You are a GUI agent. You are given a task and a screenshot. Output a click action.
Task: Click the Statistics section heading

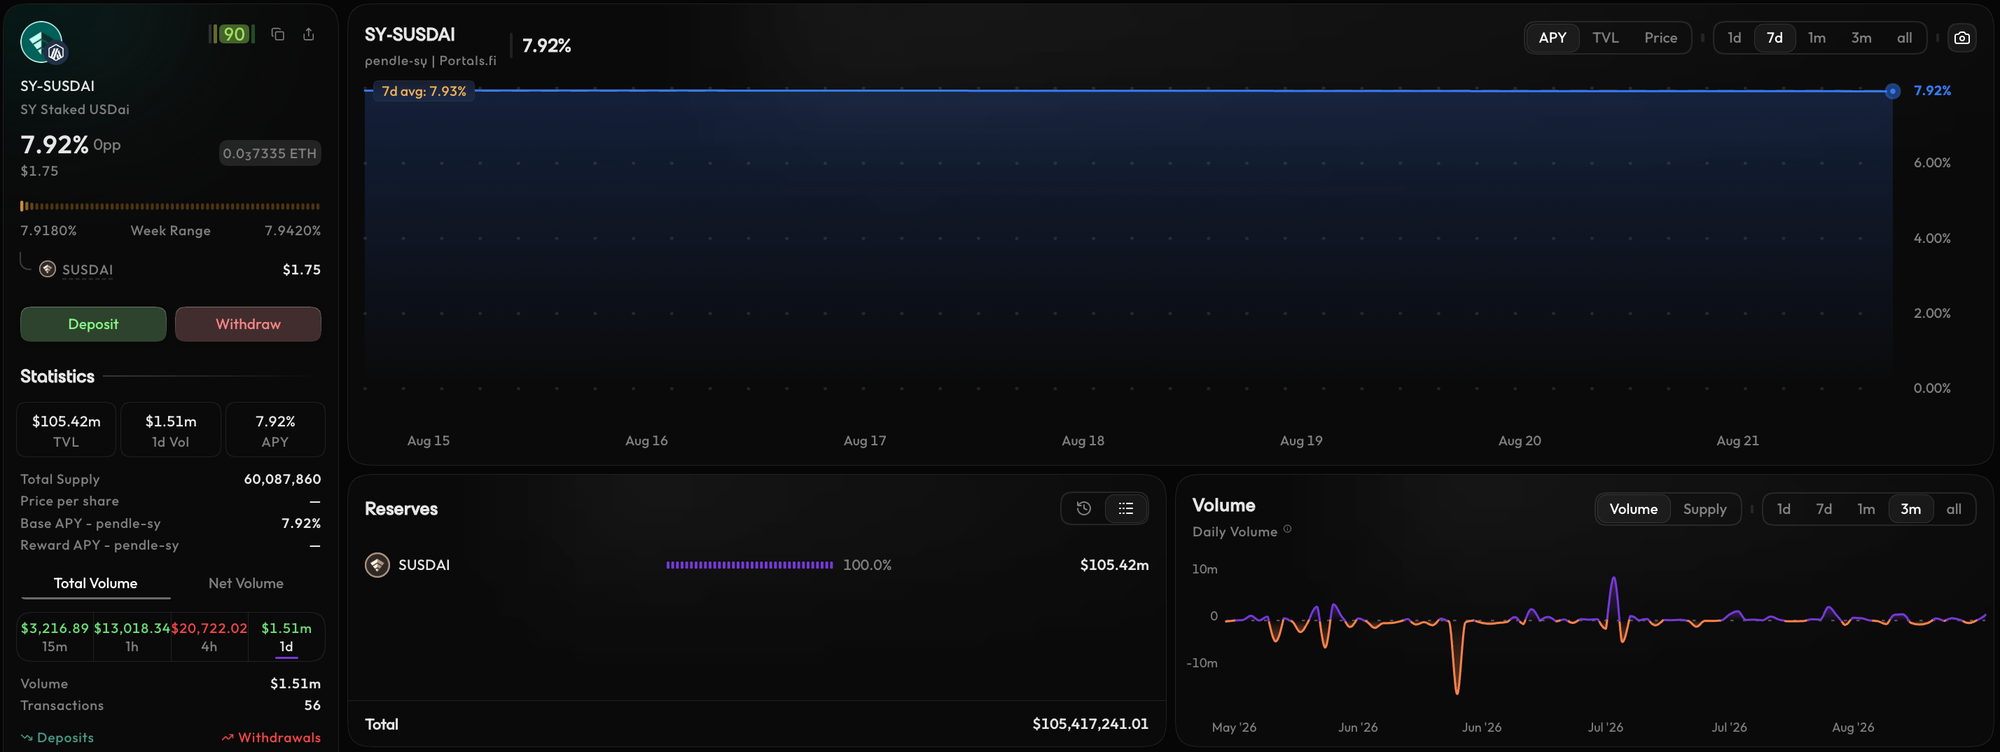tap(57, 376)
